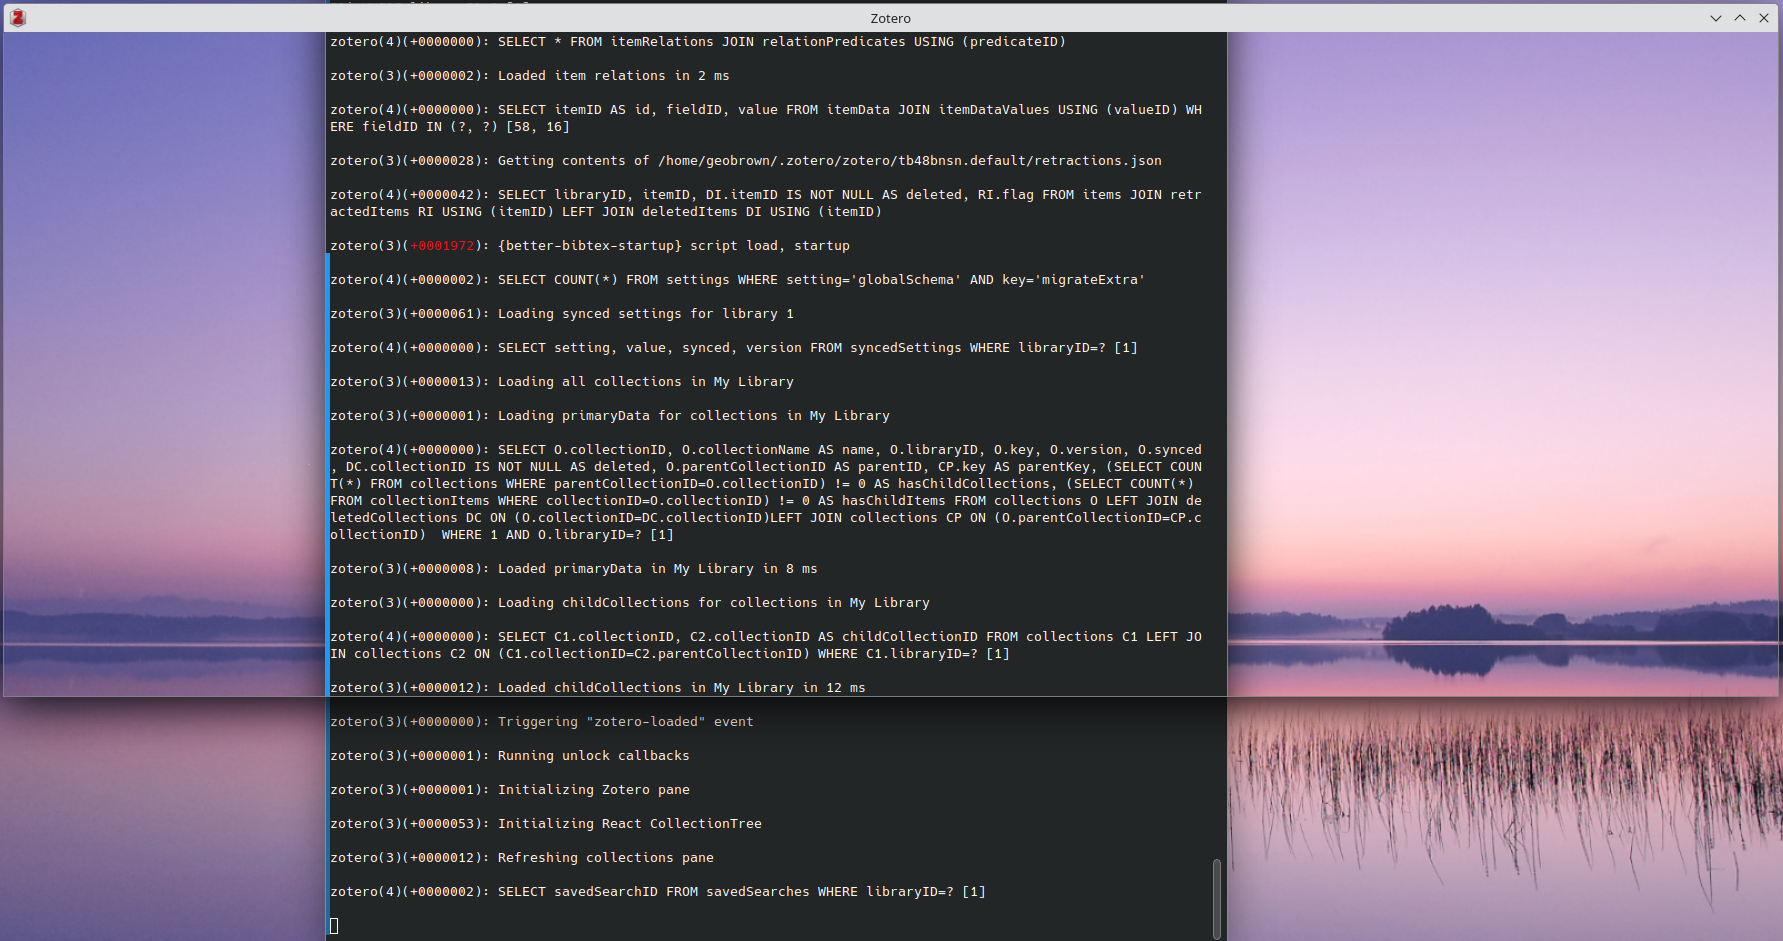The image size is (1783, 941).
Task: Click "{better-bibtex-startup} script load, startup" text
Action: [x=674, y=246]
